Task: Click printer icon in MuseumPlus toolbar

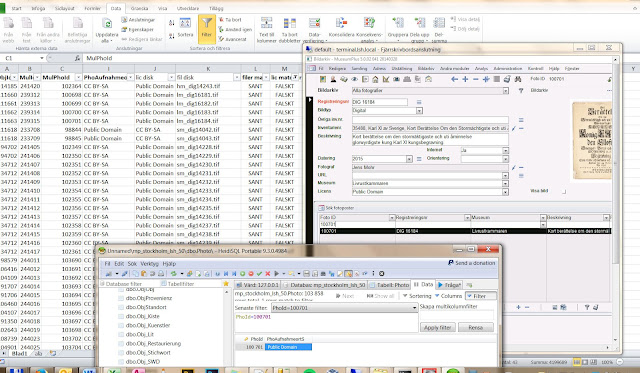Action: click(507, 79)
